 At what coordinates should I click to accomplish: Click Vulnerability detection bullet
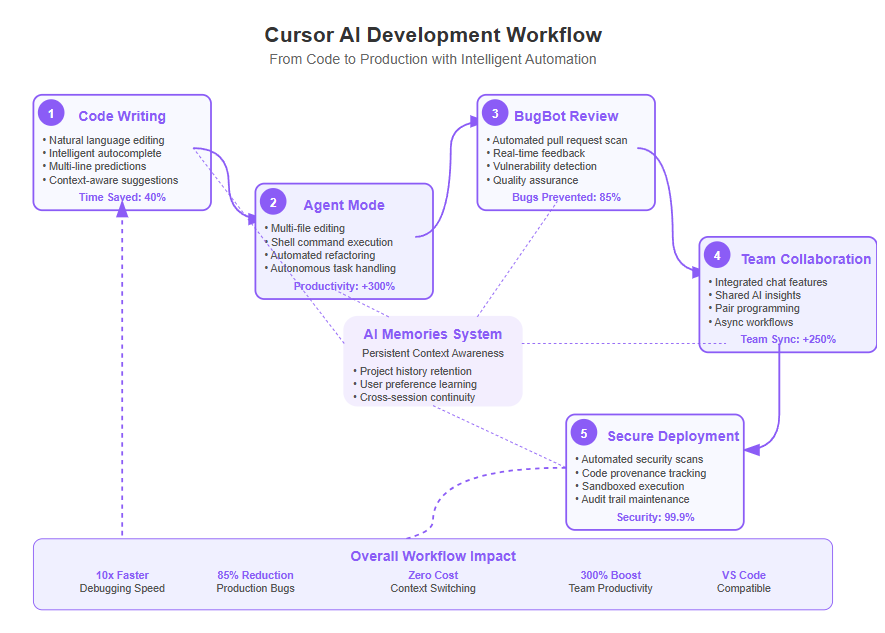tap(542, 166)
